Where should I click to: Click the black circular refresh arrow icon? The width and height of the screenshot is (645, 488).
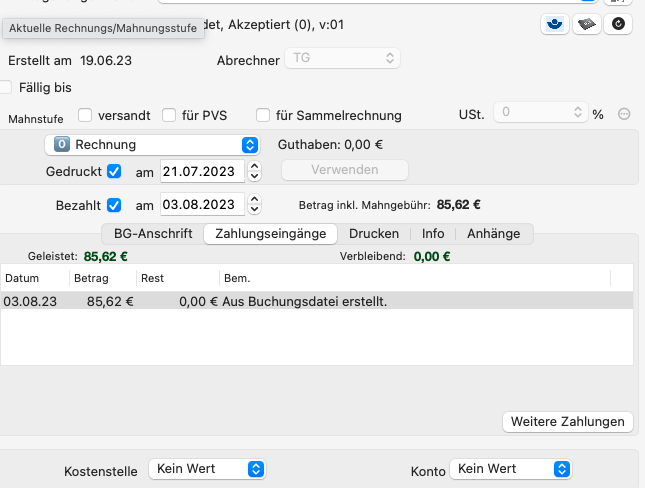618,24
